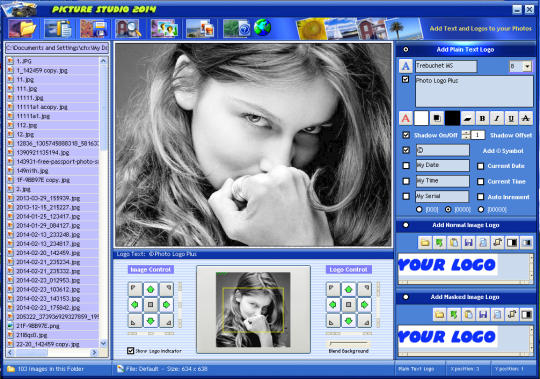The width and height of the screenshot is (540, 379).
Task: Click paste clipboard icon in Masked Image Logo toolbar
Action: coord(468,315)
